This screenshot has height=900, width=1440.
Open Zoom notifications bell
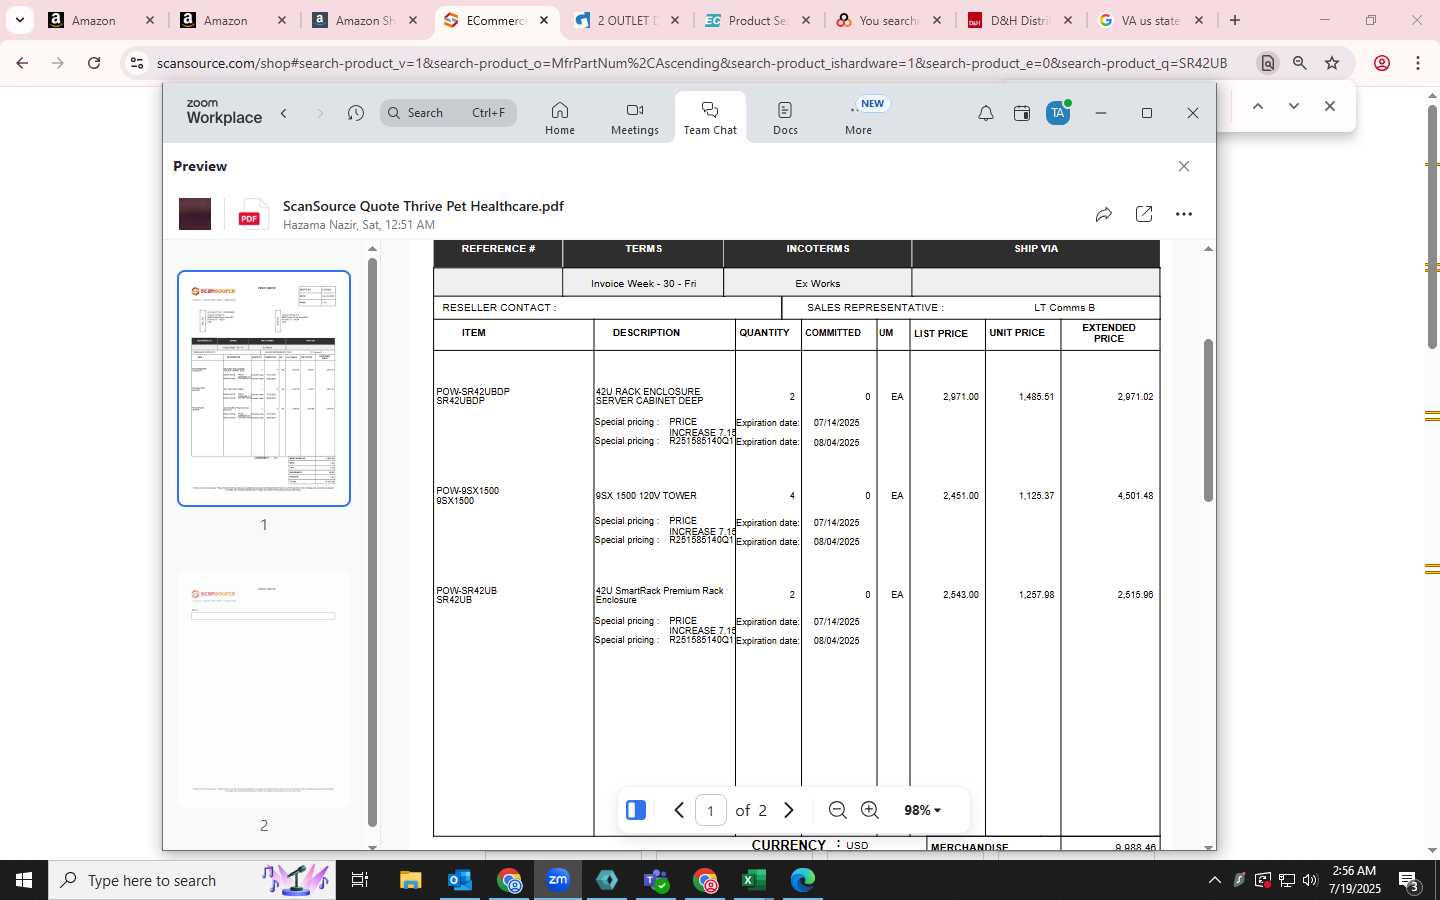click(986, 113)
